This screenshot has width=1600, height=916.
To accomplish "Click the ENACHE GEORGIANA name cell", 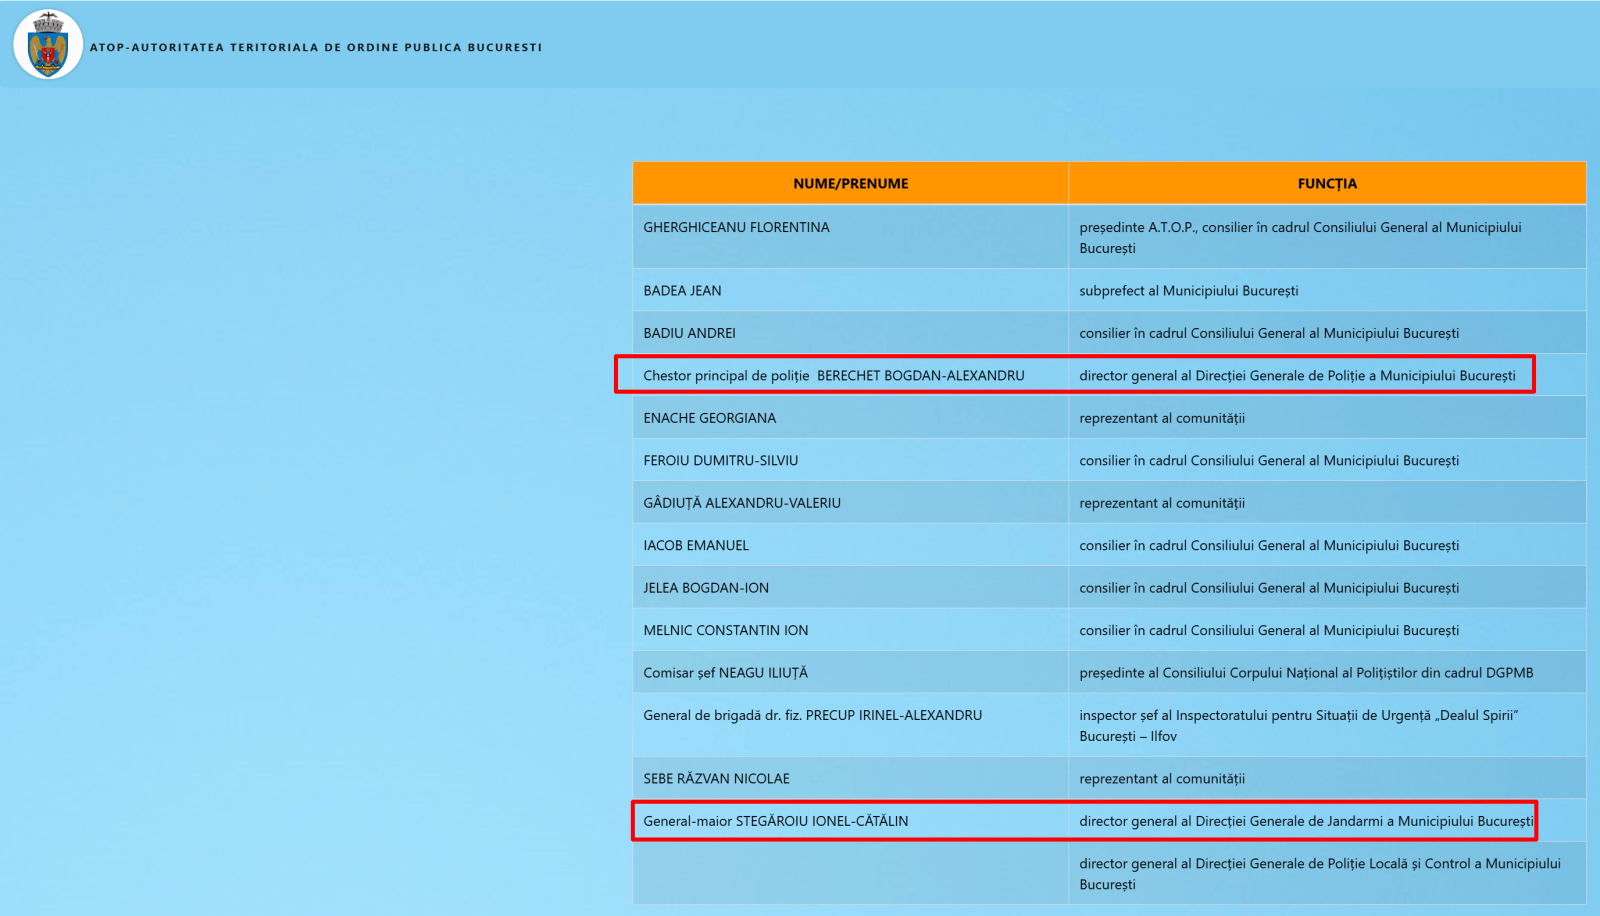I will [709, 418].
